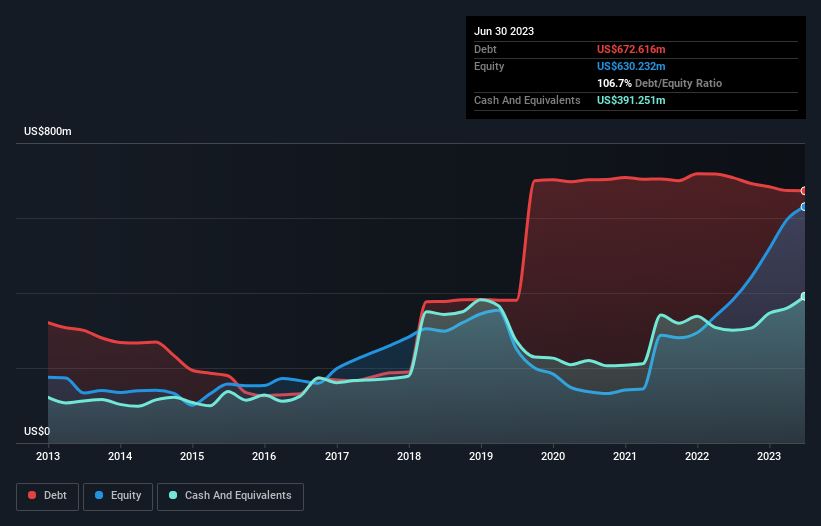Click the 2020 x-axis label

pyautogui.click(x=553, y=456)
